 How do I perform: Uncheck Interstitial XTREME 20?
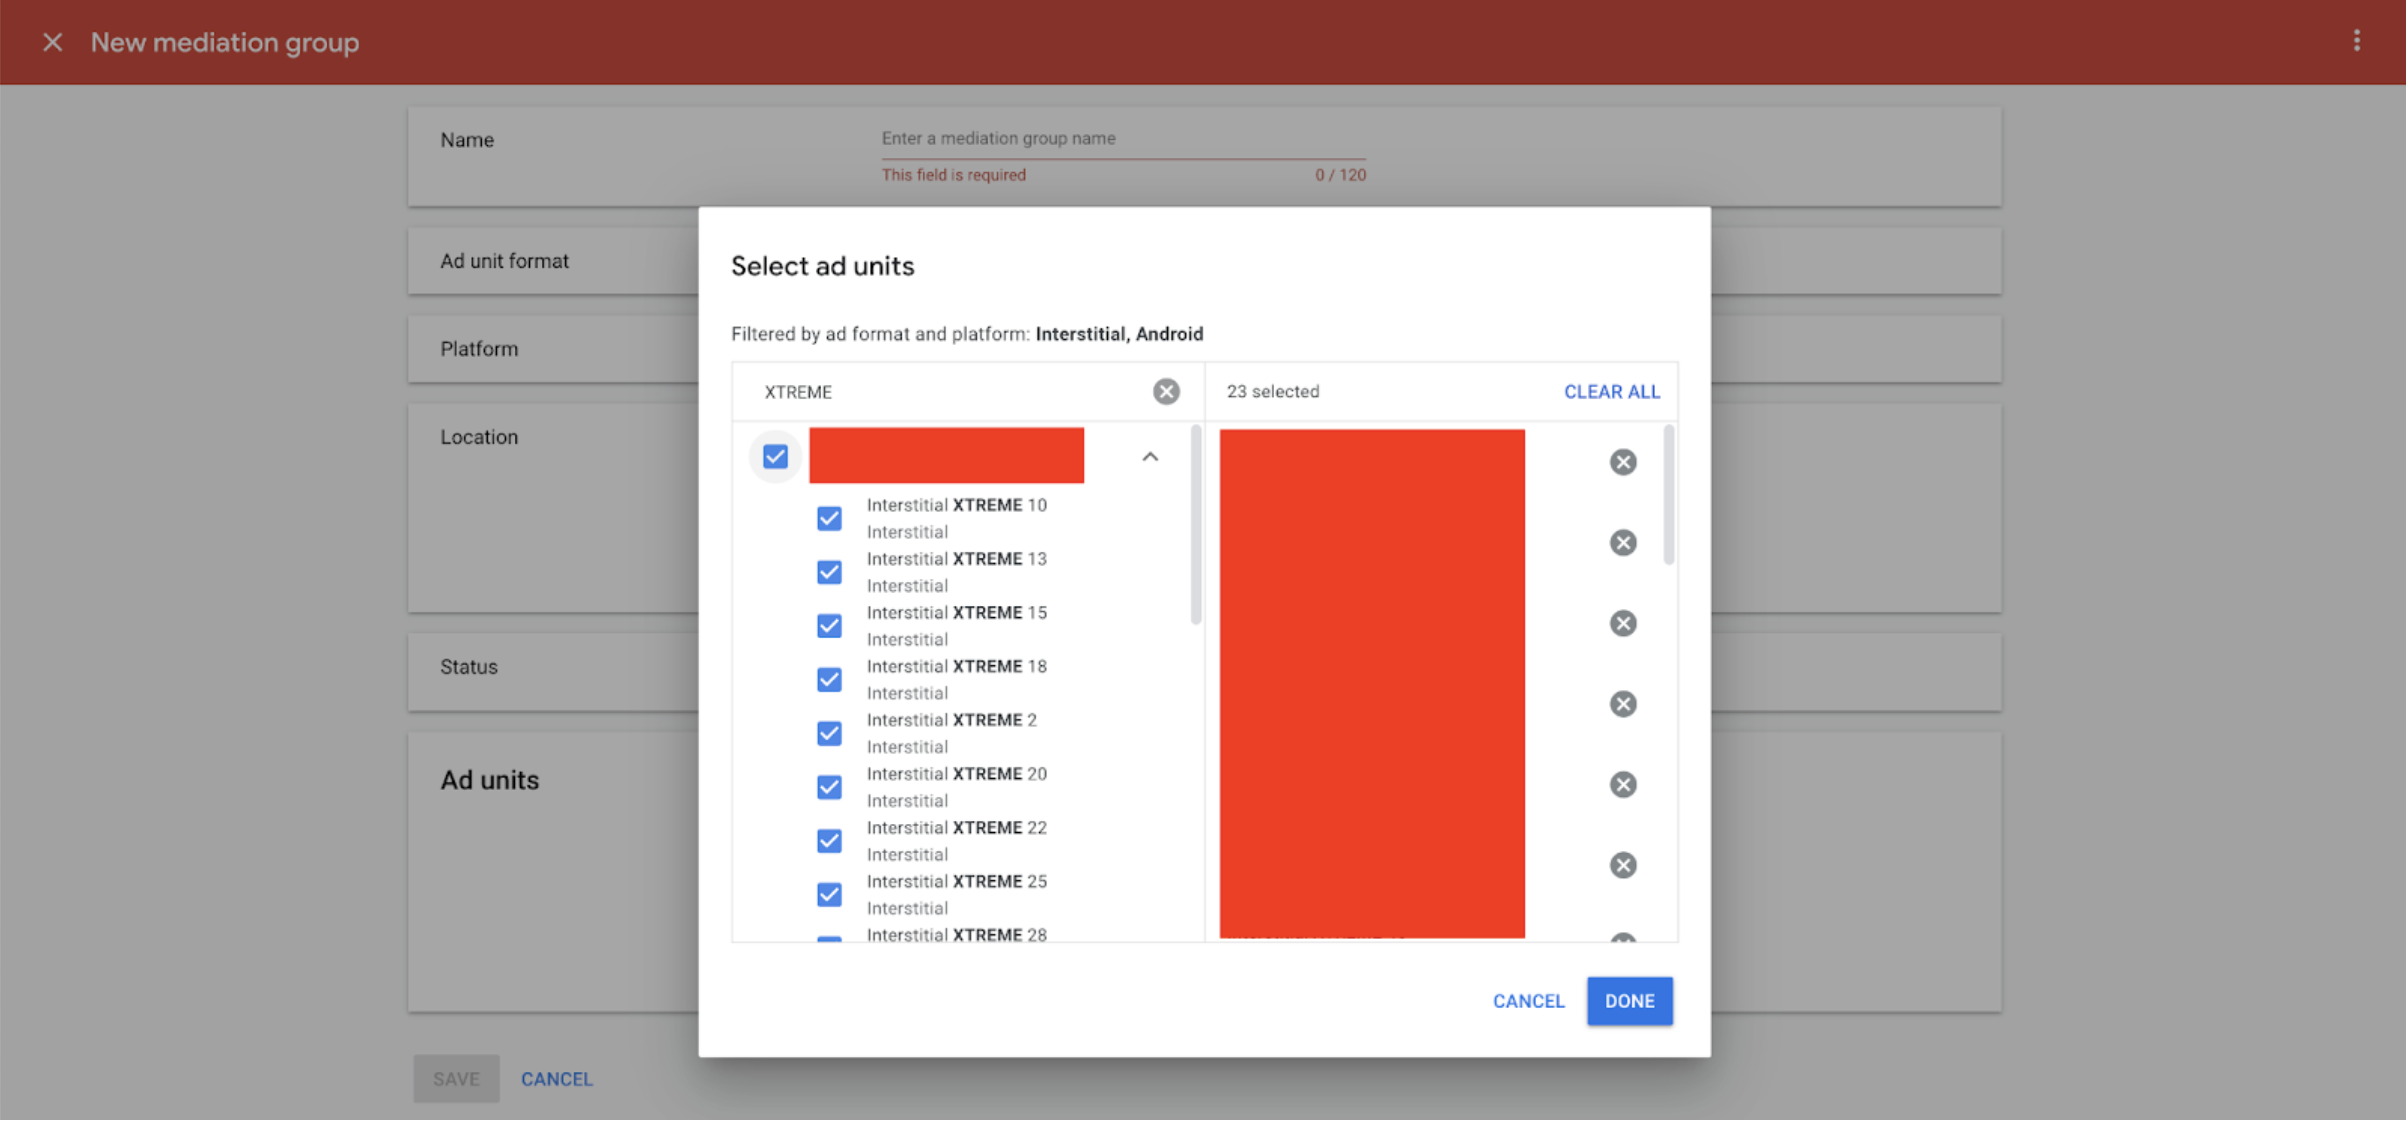(x=829, y=787)
